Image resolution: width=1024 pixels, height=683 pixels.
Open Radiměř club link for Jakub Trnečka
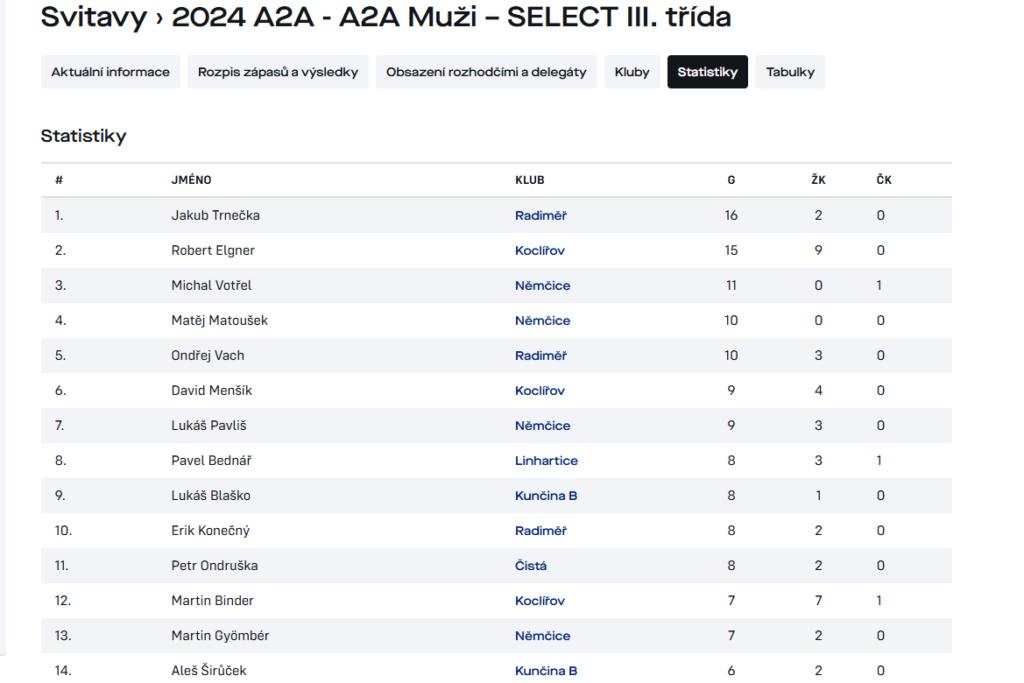(x=541, y=215)
